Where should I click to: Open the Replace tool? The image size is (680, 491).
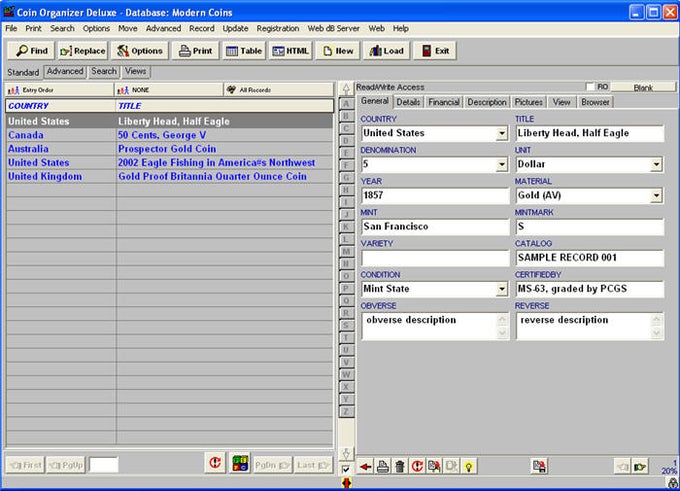click(x=82, y=51)
